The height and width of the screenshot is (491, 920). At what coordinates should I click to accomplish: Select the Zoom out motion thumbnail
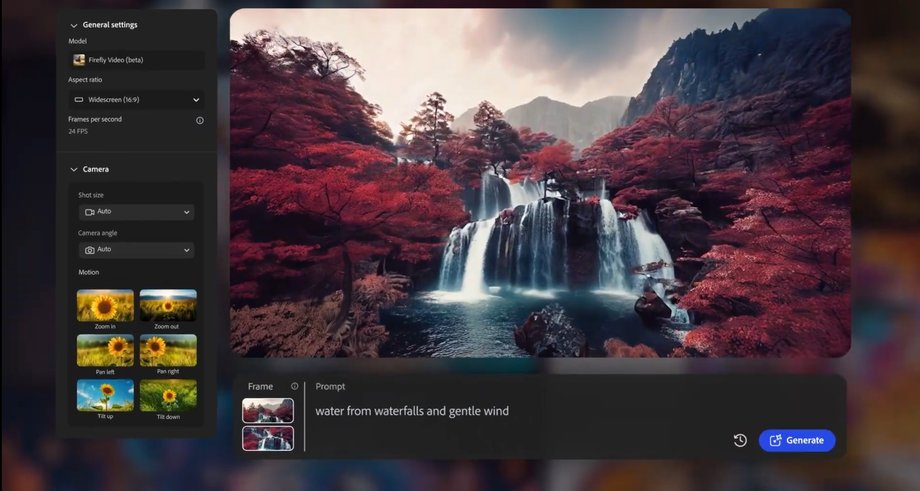click(168, 306)
